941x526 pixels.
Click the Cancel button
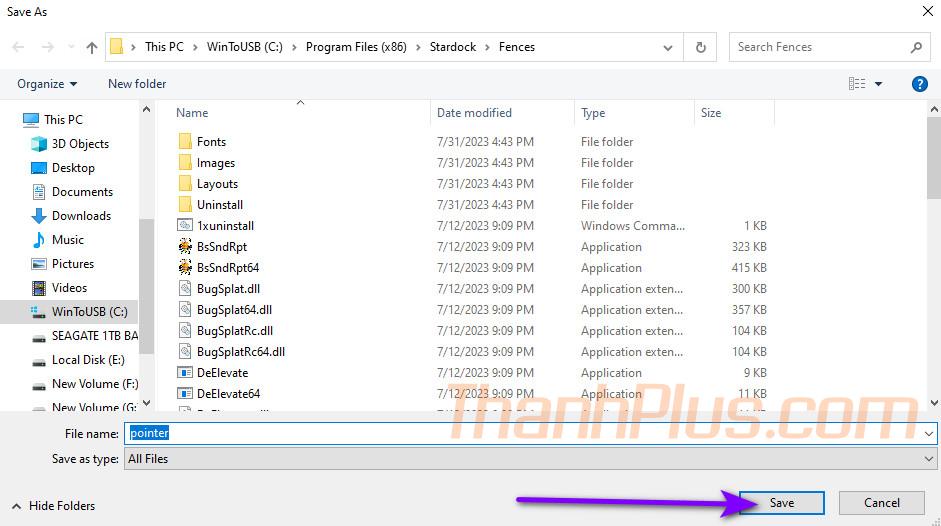[881, 503]
